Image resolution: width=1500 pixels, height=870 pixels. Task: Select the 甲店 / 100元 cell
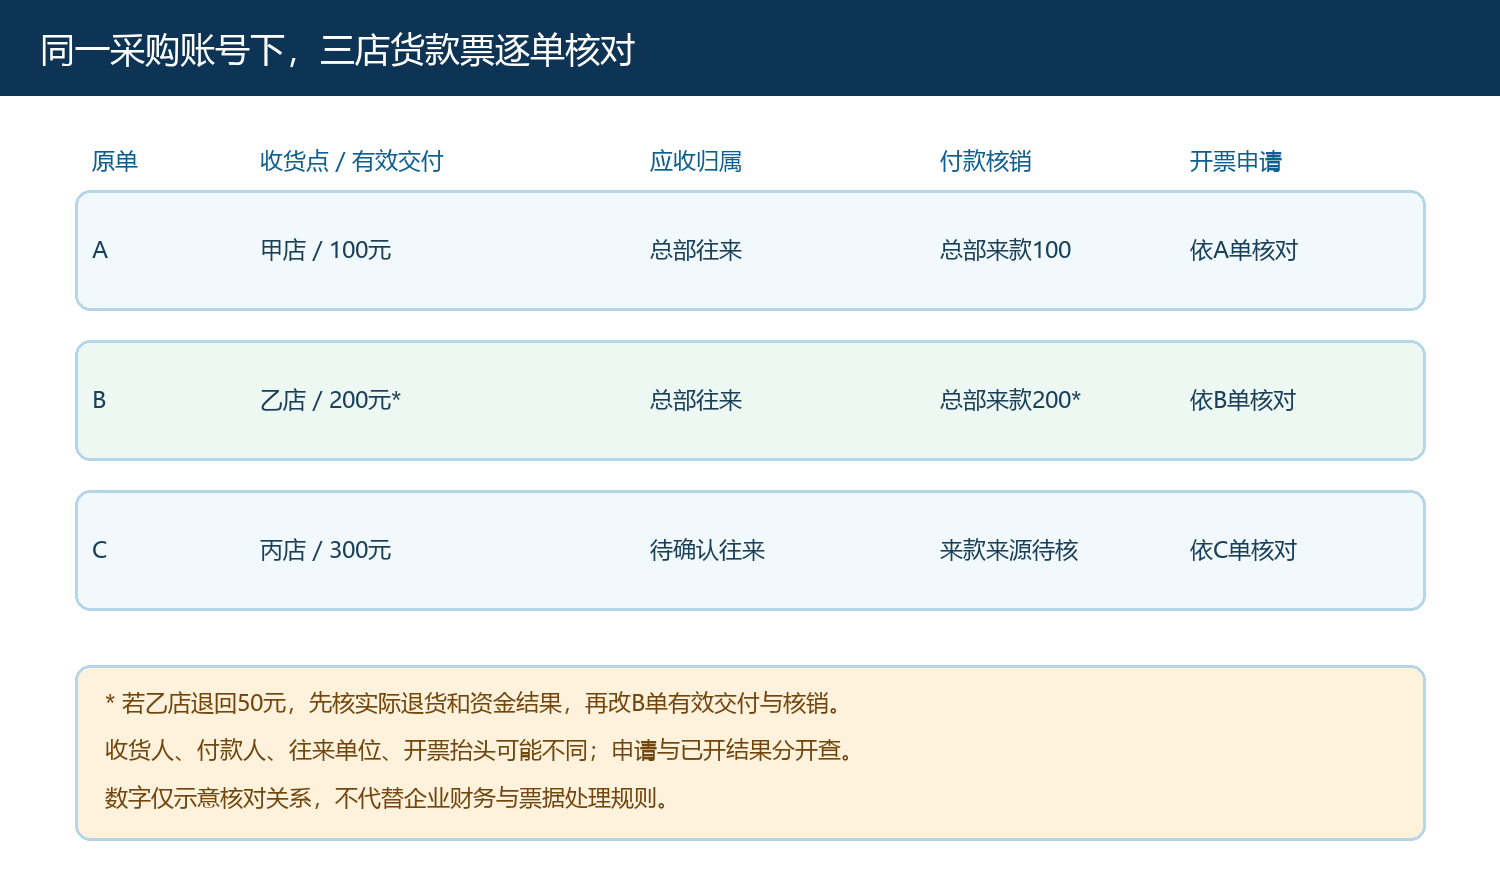[325, 250]
